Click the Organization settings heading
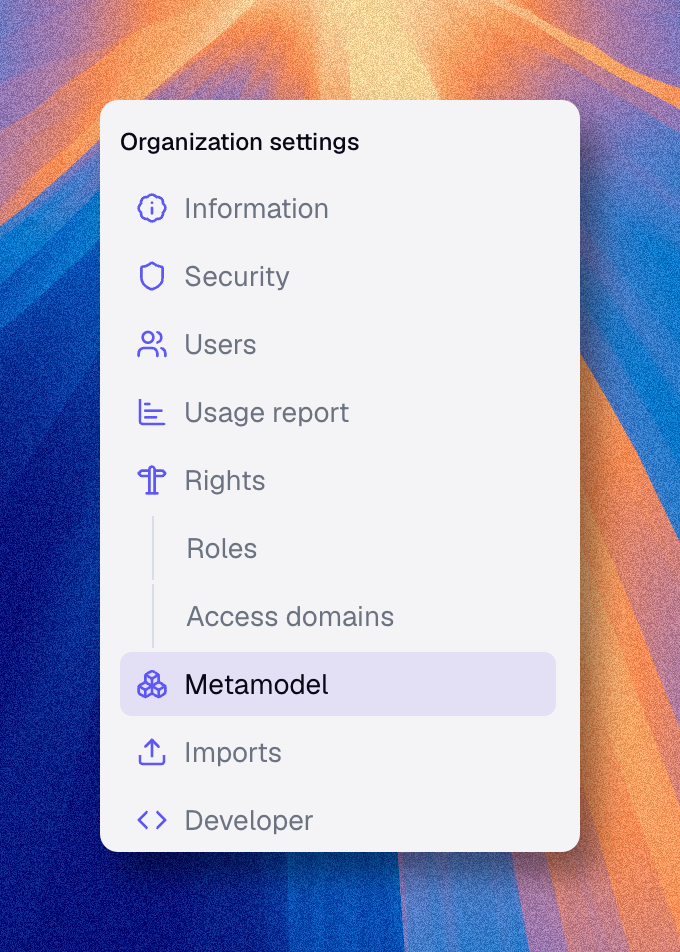Screen dimensions: 680x952 [240, 142]
